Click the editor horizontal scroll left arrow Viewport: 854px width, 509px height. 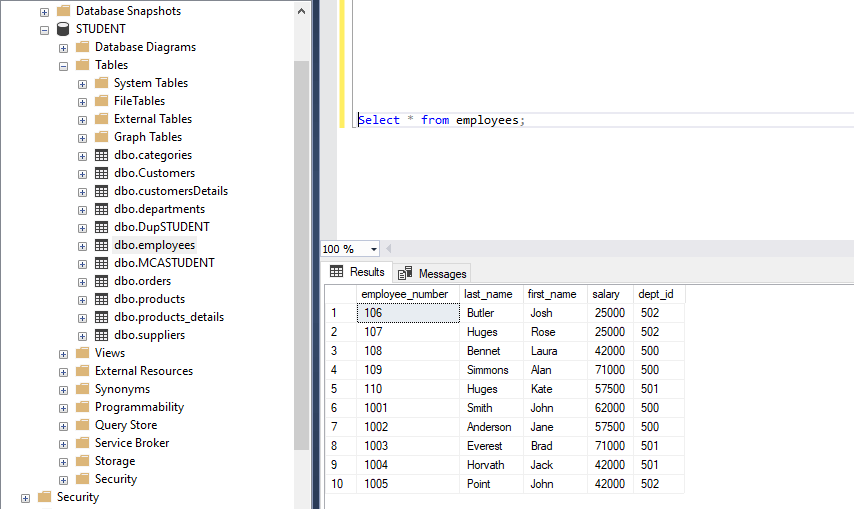click(388, 249)
